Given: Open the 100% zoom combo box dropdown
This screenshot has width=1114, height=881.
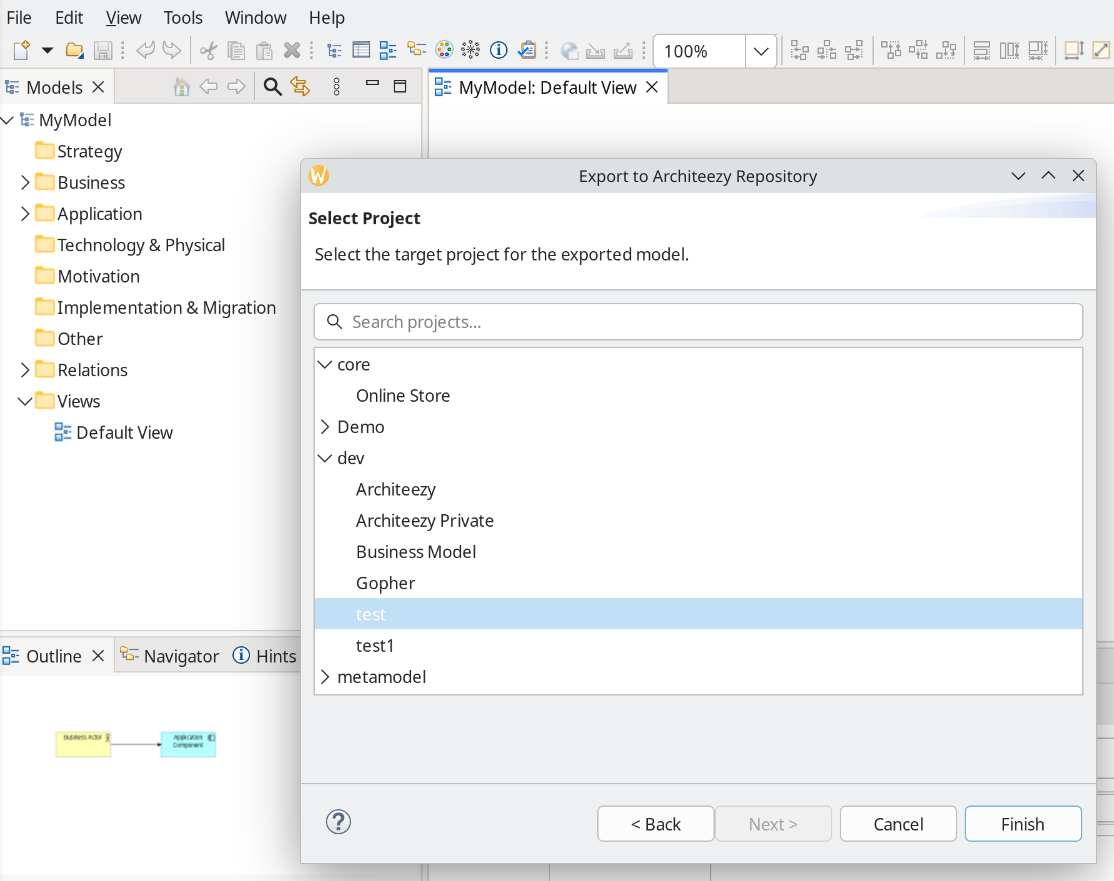Looking at the screenshot, I should tap(761, 51).
